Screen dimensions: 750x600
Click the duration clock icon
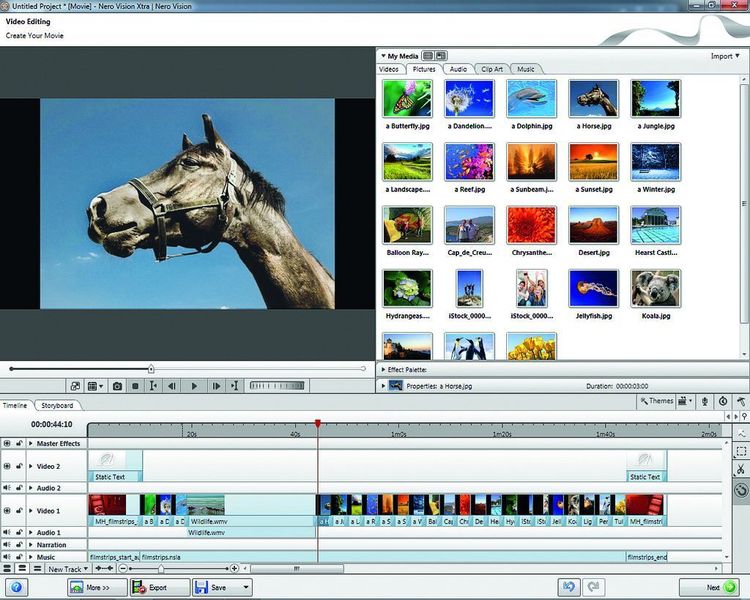click(723, 401)
